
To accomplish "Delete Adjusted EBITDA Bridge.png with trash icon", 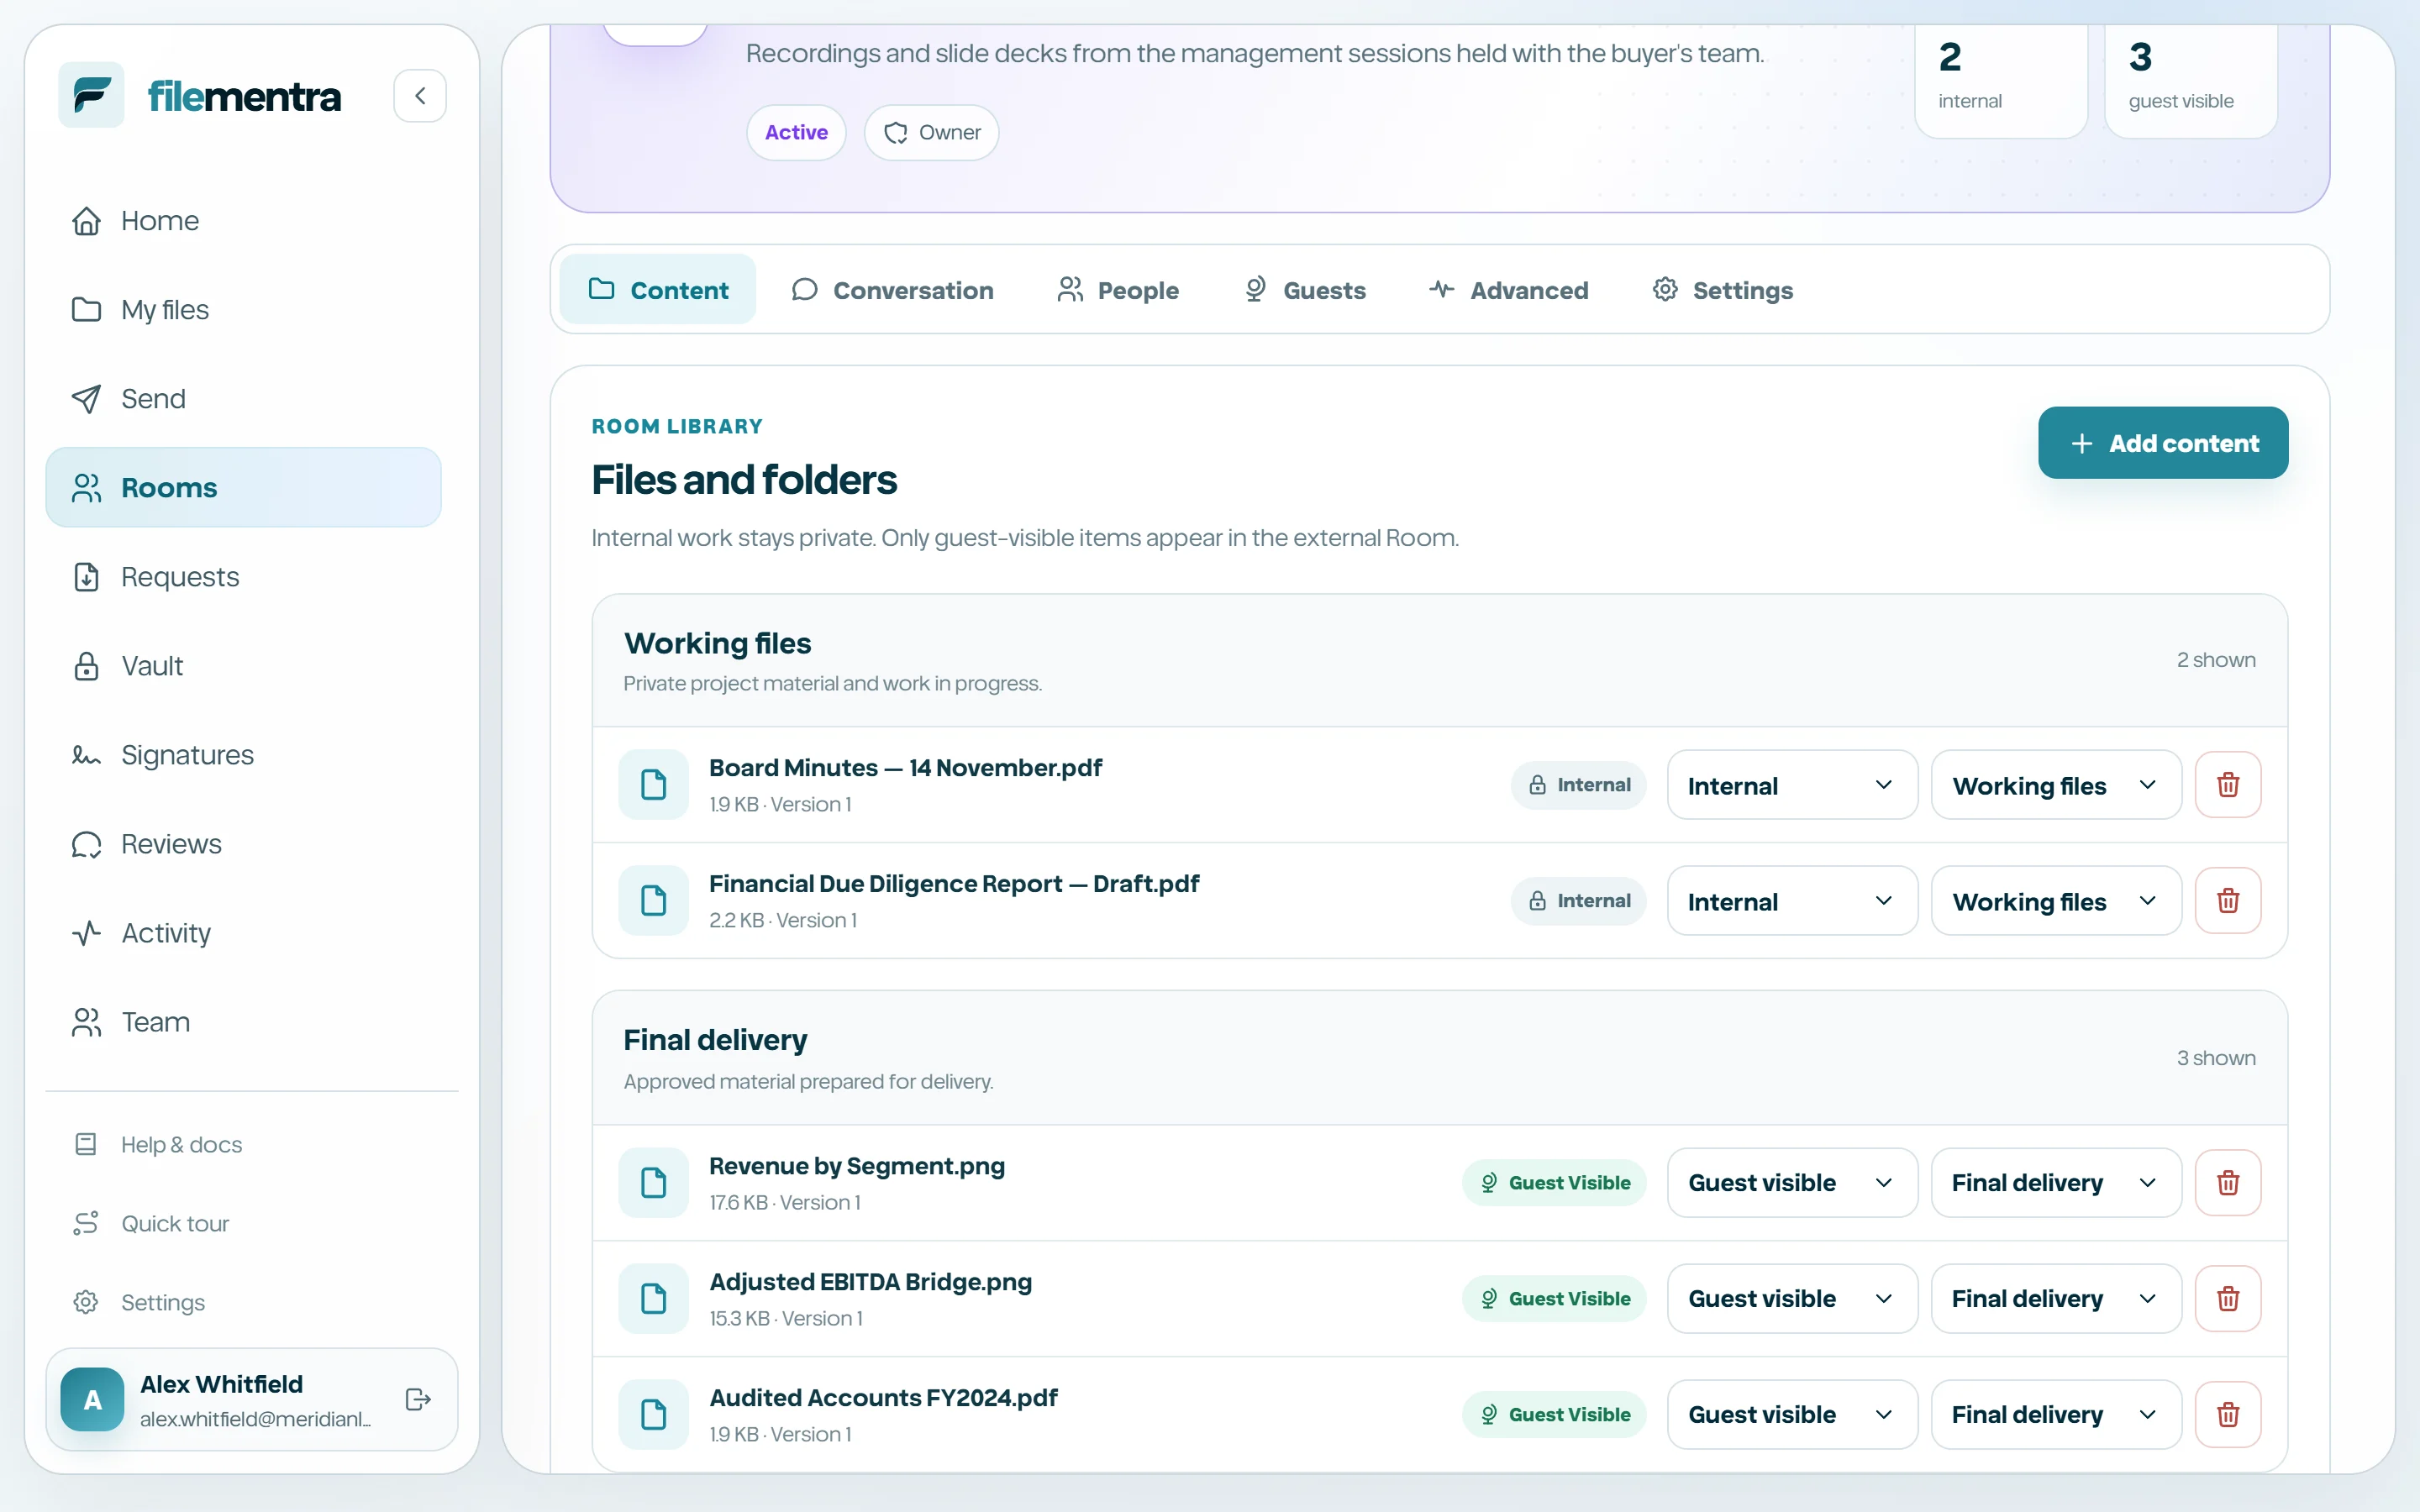I will [2227, 1299].
